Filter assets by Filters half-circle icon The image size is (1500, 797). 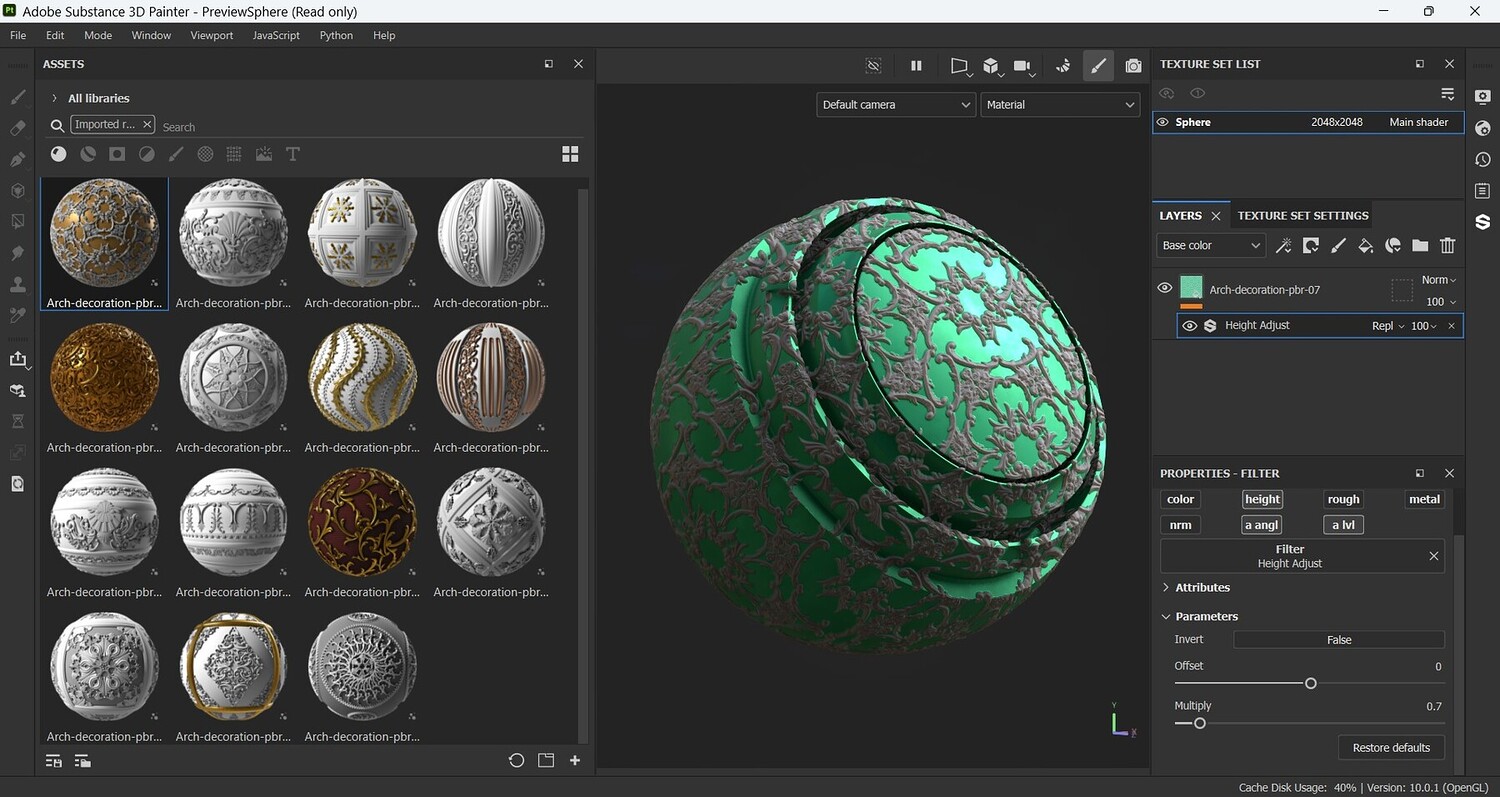point(147,154)
